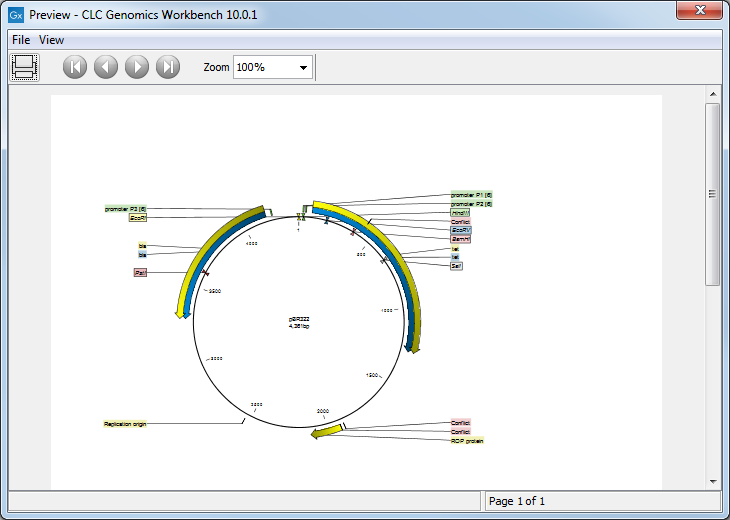Image resolution: width=730 pixels, height=520 pixels.
Task: Click the HindIII restriction site label
Action: pos(460,212)
